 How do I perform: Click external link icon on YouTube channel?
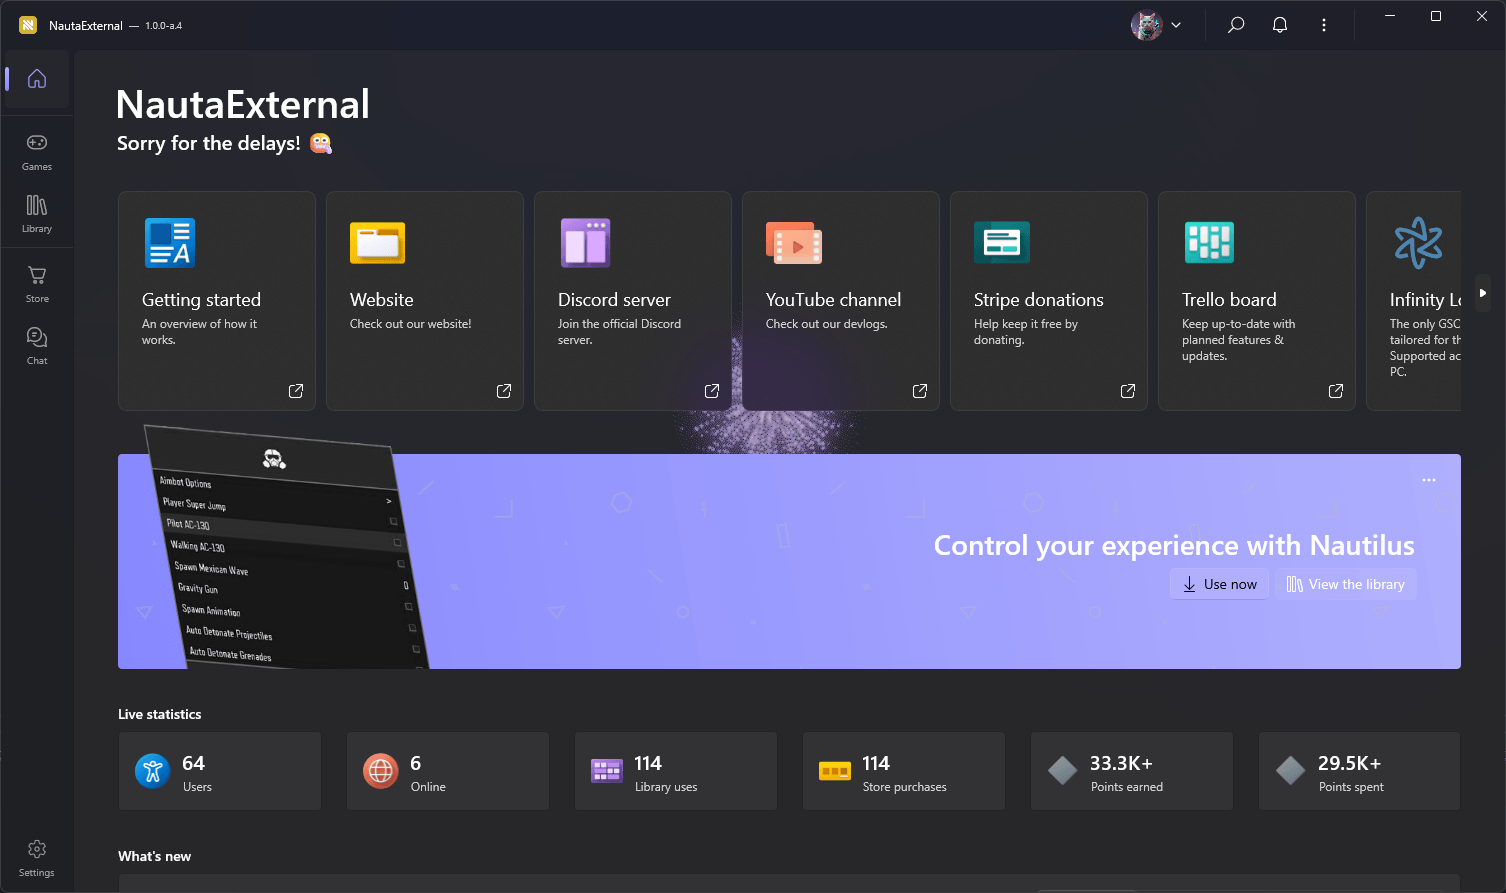[920, 391]
